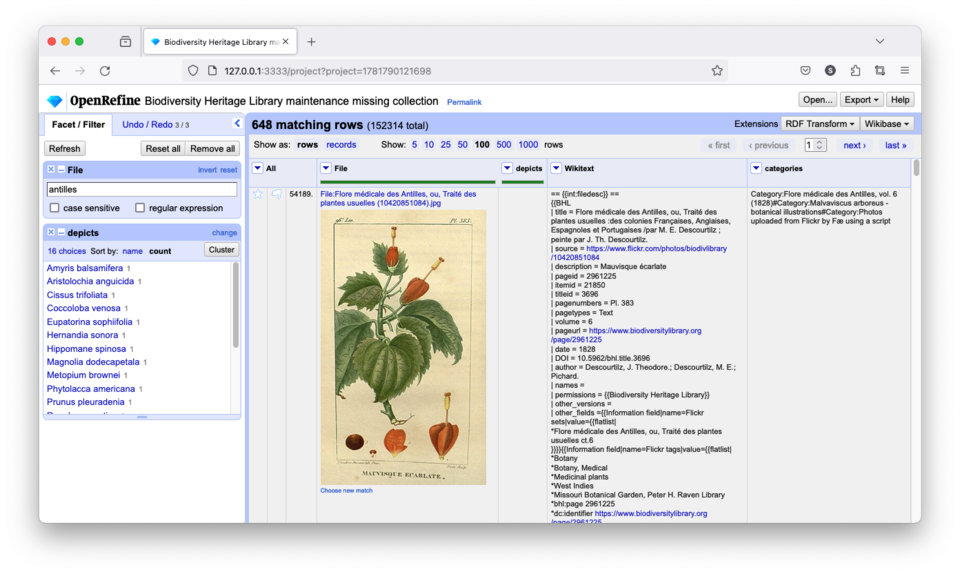Viewport: 960px width, 574px height.
Task: Open the All column dropdown menu
Action: (258, 168)
